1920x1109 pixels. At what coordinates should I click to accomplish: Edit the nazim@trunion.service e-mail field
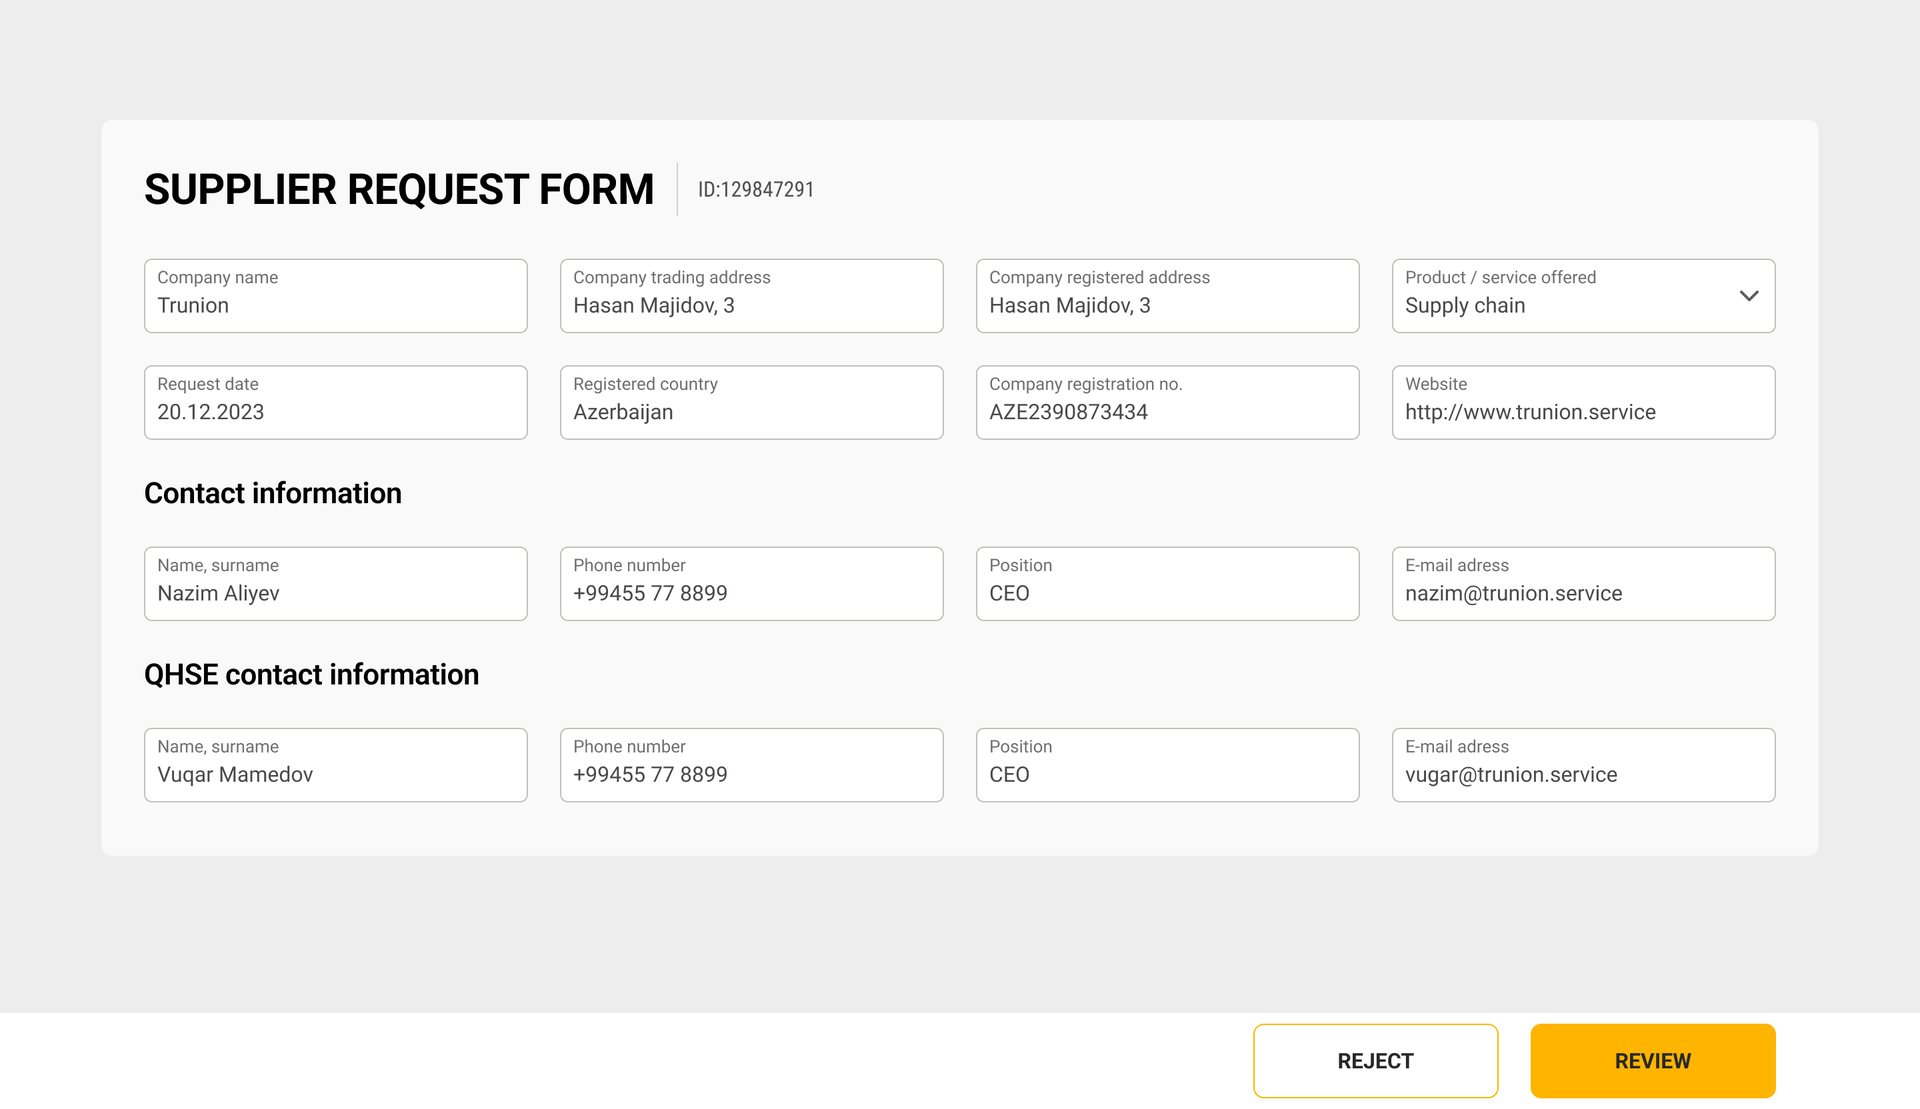coord(1583,584)
